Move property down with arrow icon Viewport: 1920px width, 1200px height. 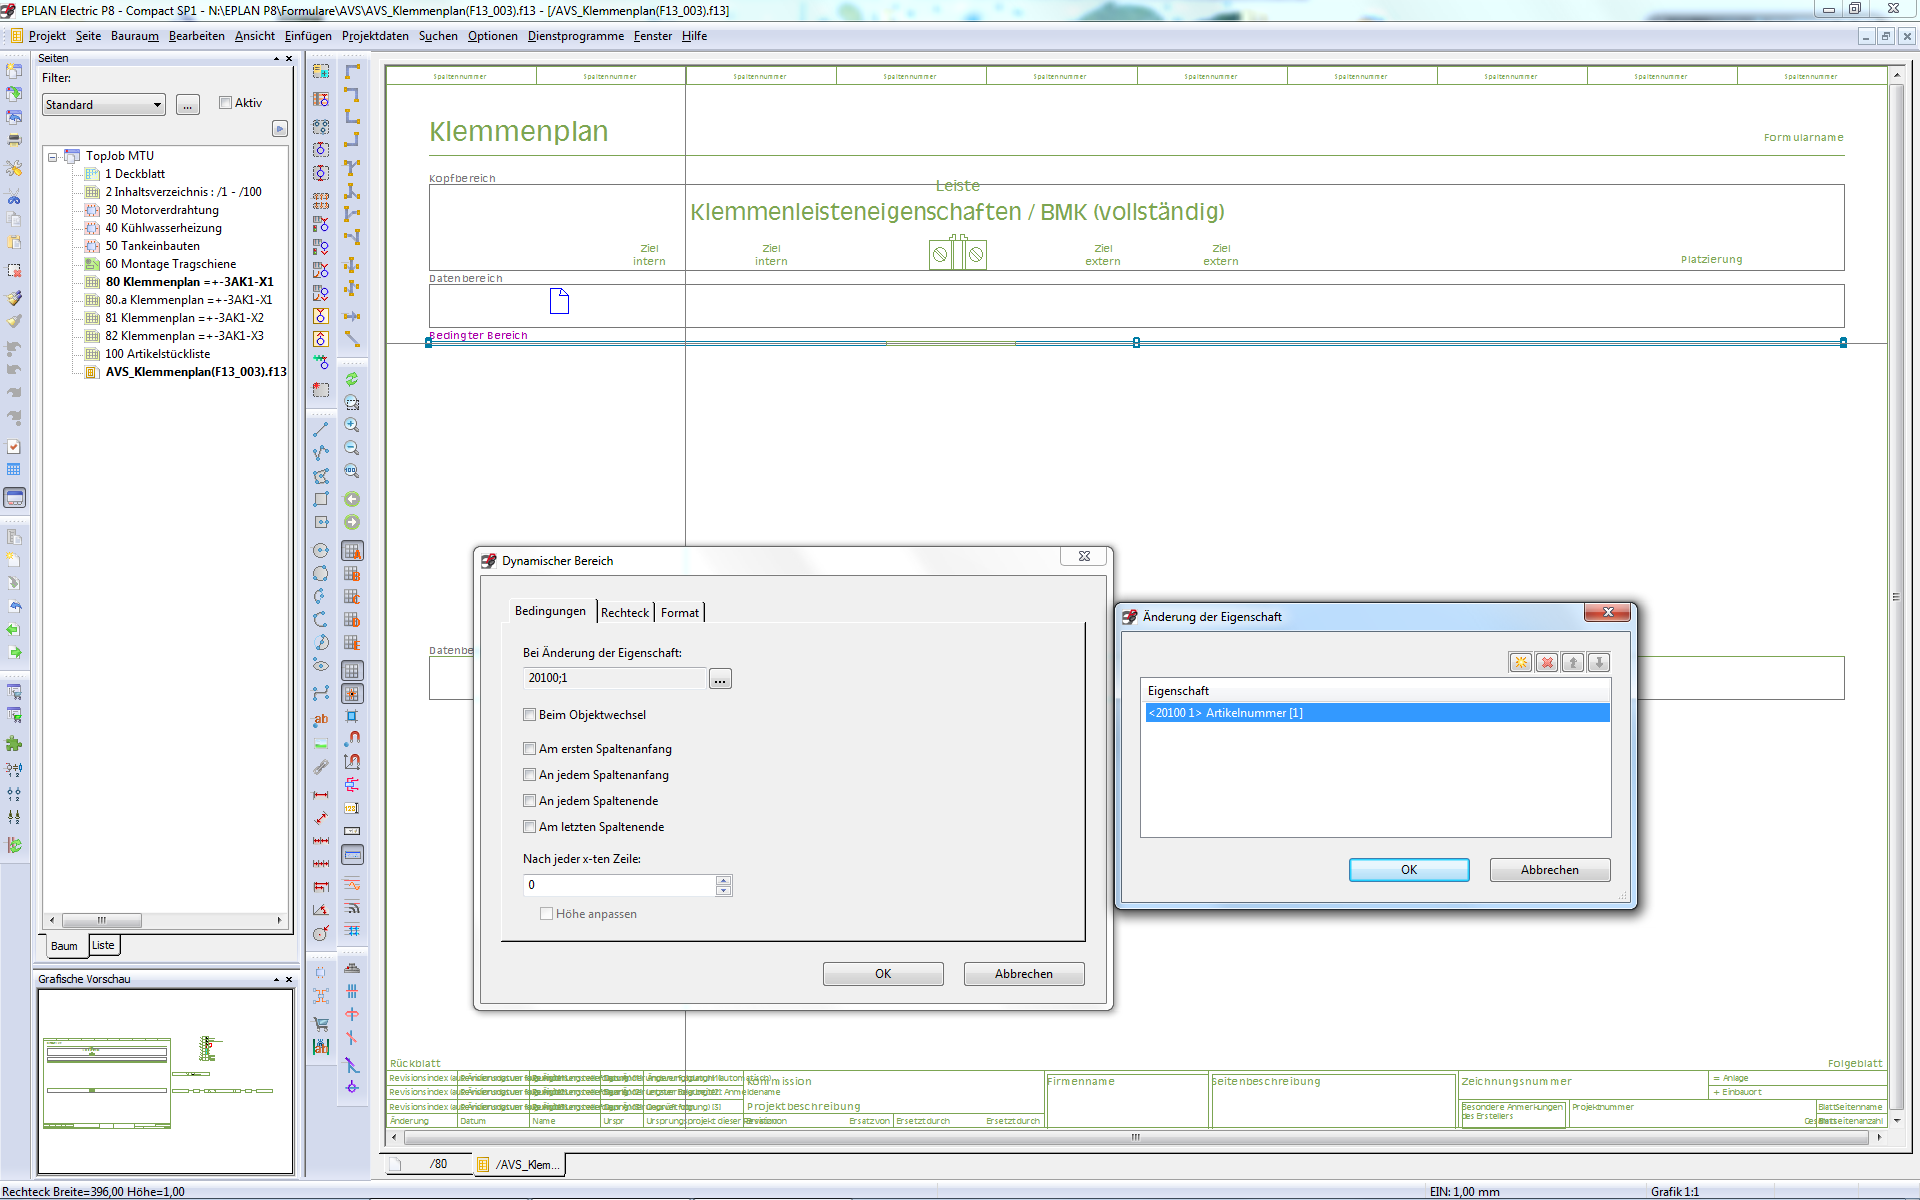click(1599, 662)
